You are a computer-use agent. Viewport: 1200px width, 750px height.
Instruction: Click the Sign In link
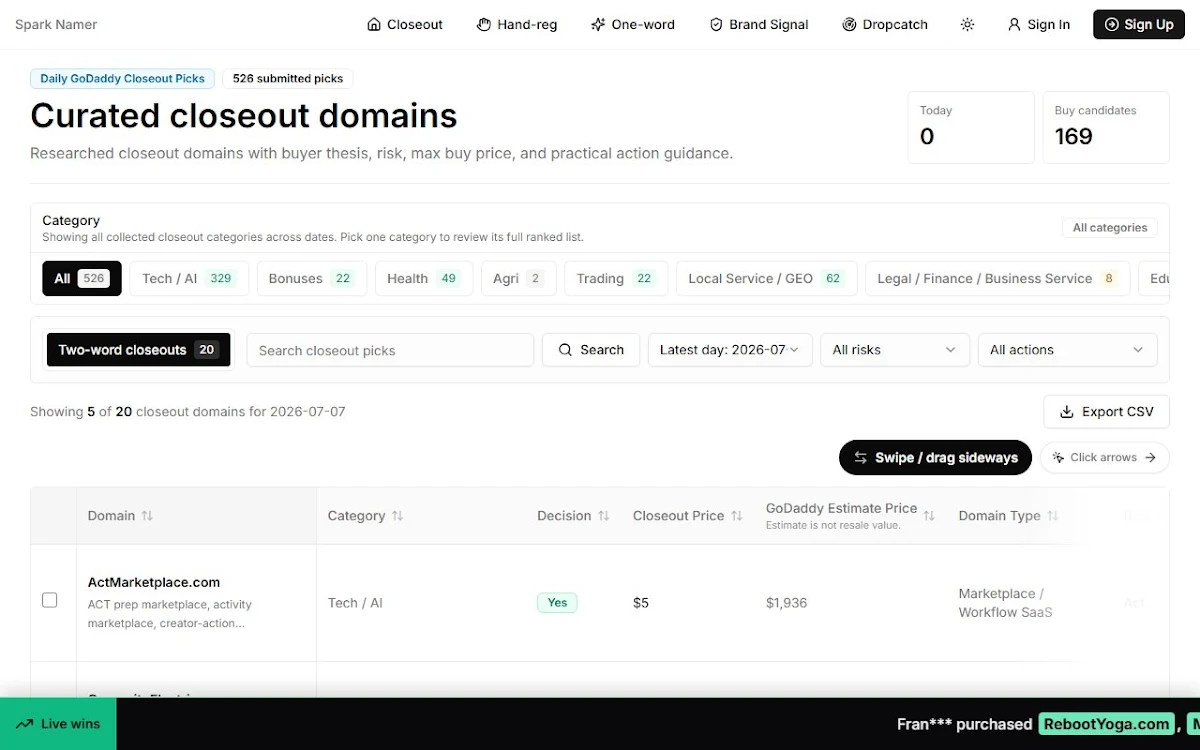[x=1039, y=24]
